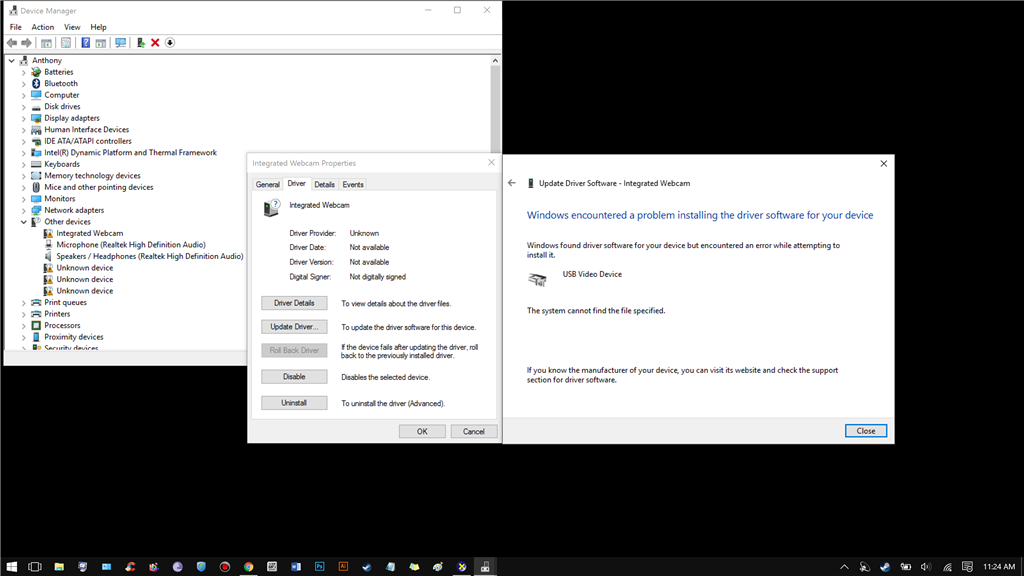Select Intel(R) Dynamic Platform and Thermal Framework

(x=130, y=153)
